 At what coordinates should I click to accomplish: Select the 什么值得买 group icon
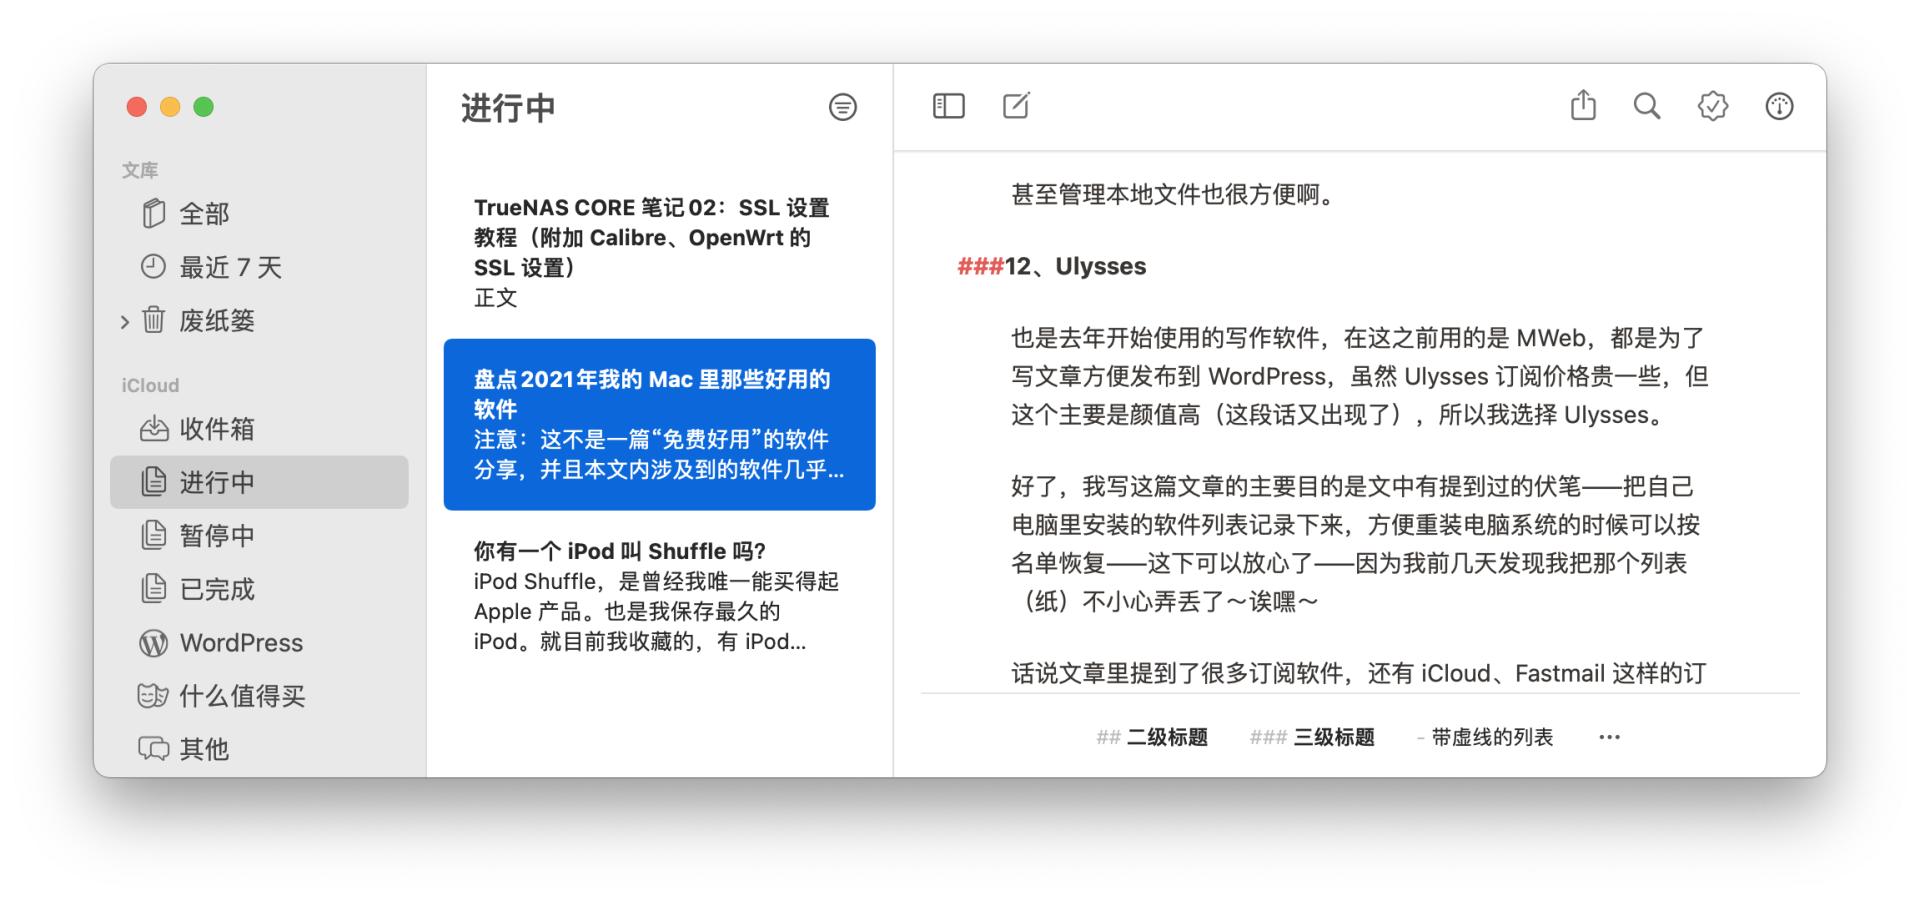152,696
